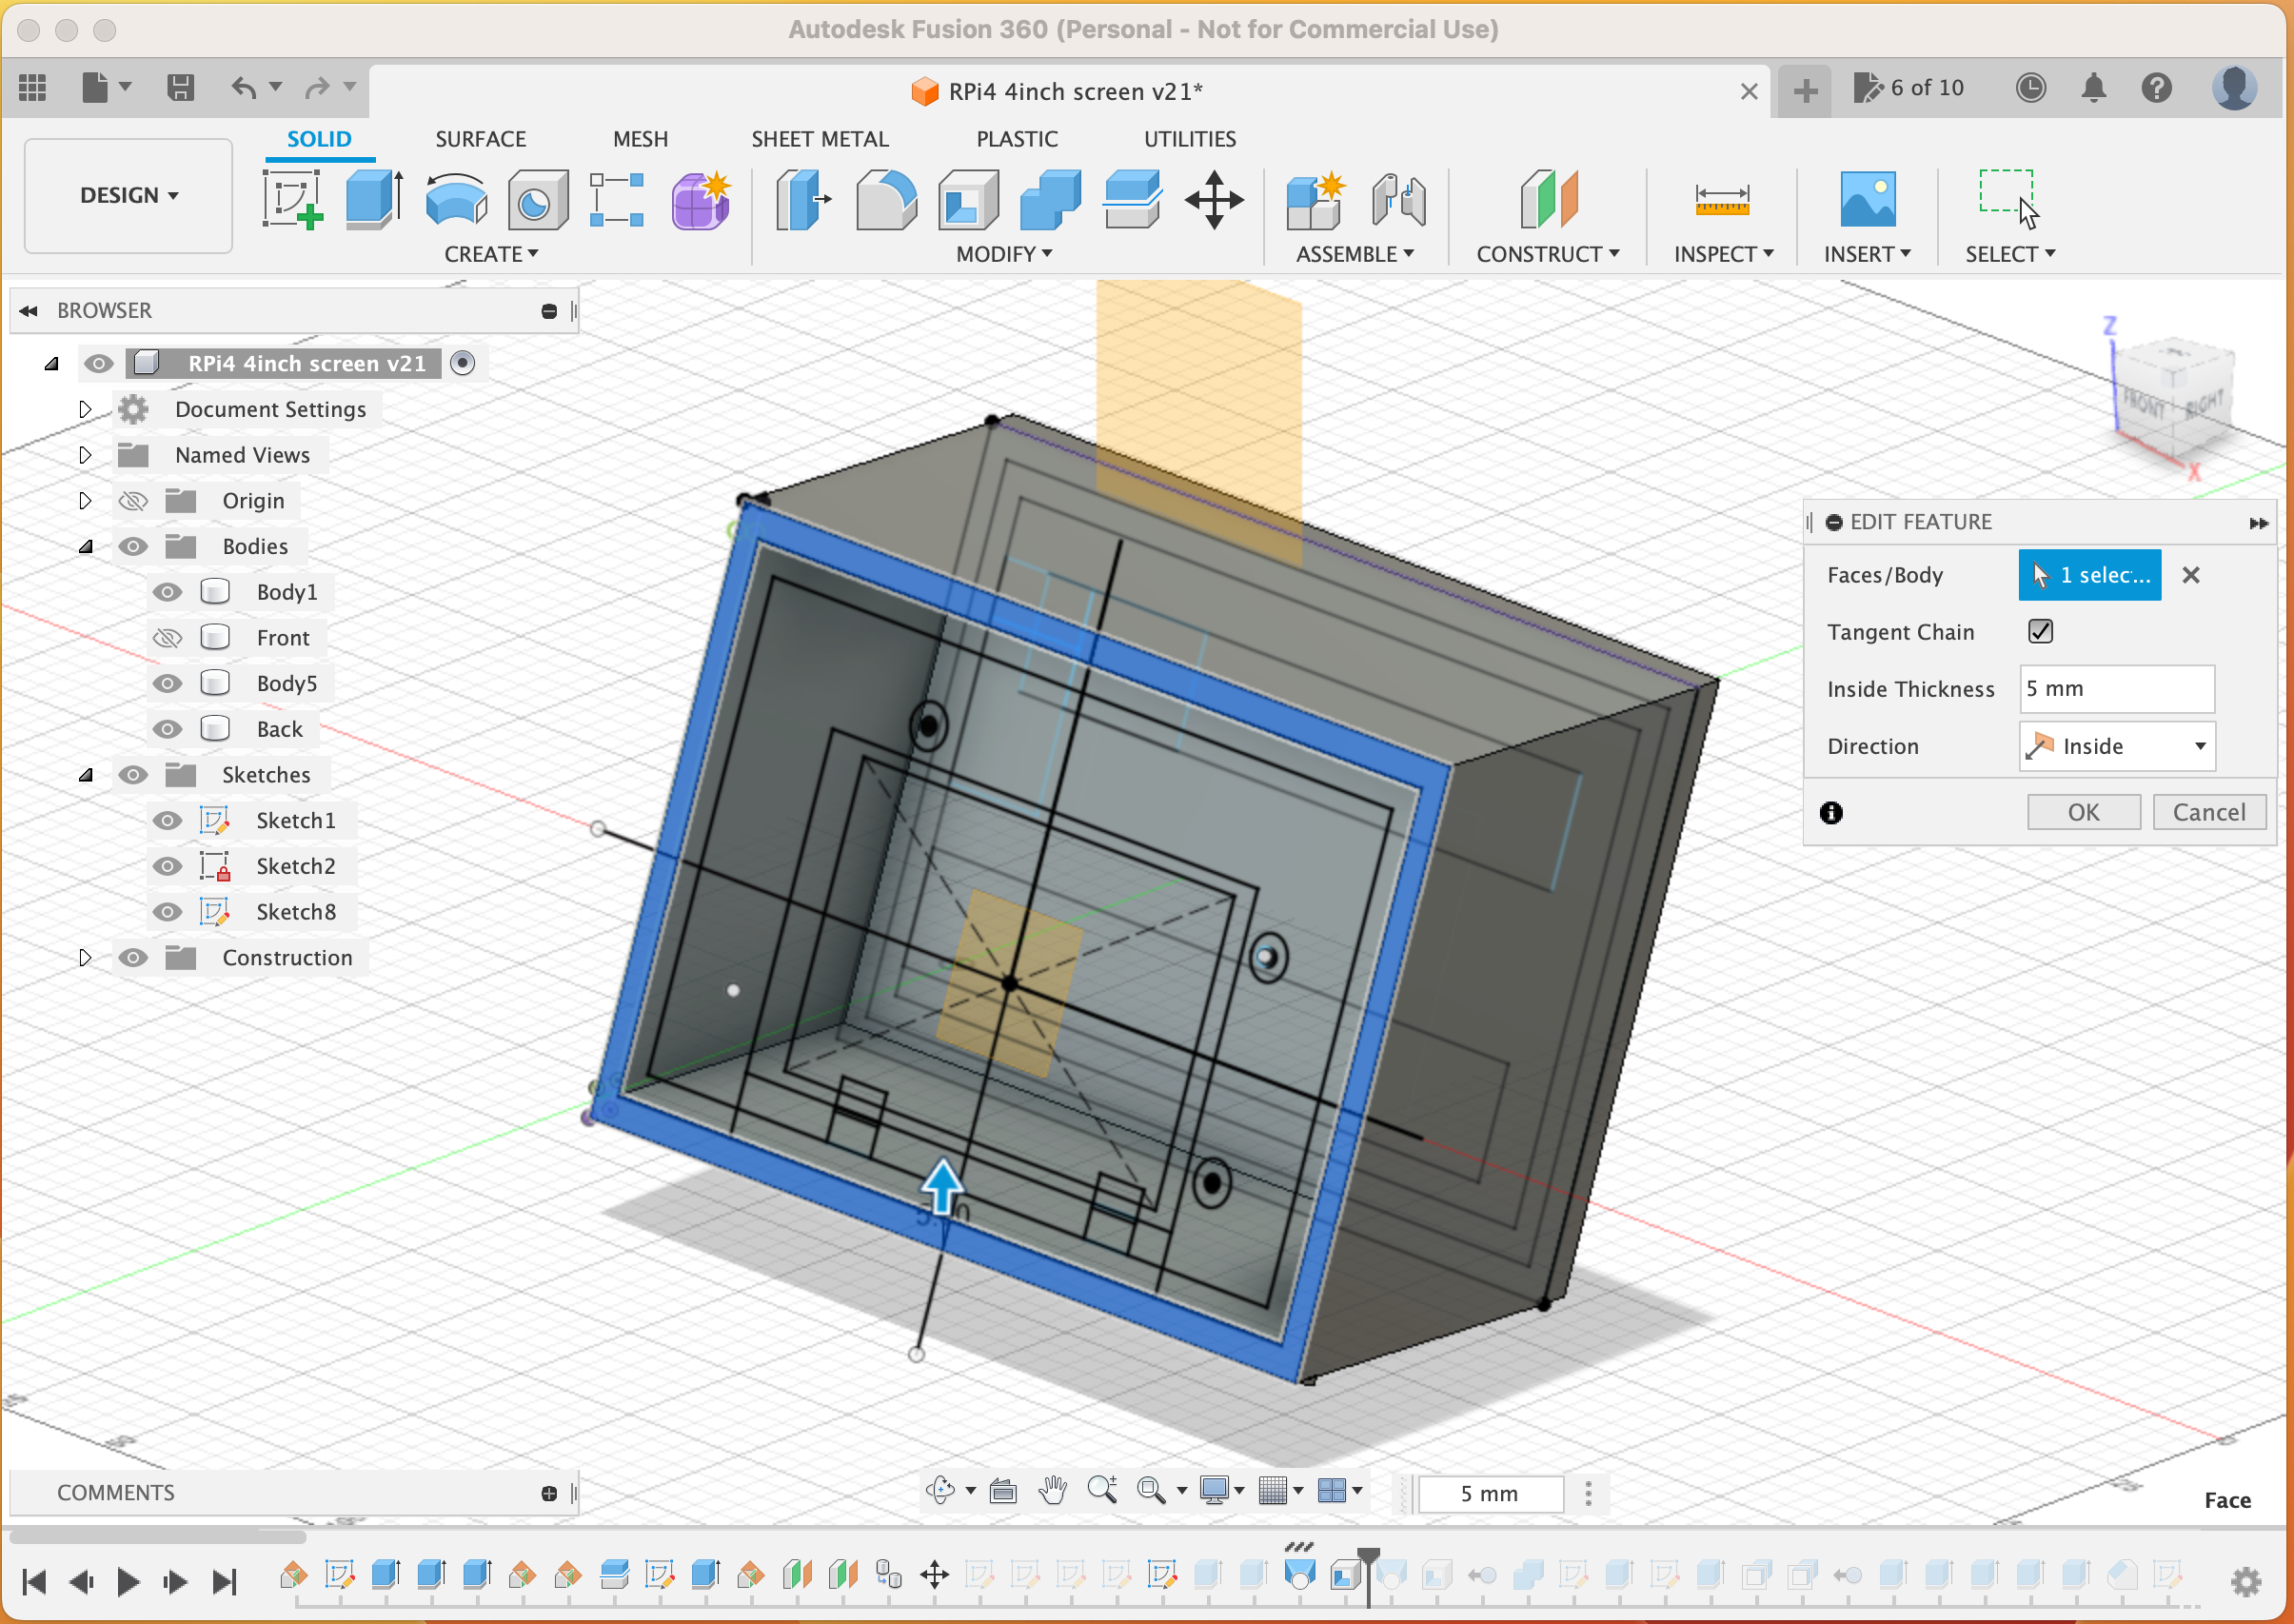
Task: Open the ASSEMBLE menu
Action: pyautogui.click(x=1355, y=254)
